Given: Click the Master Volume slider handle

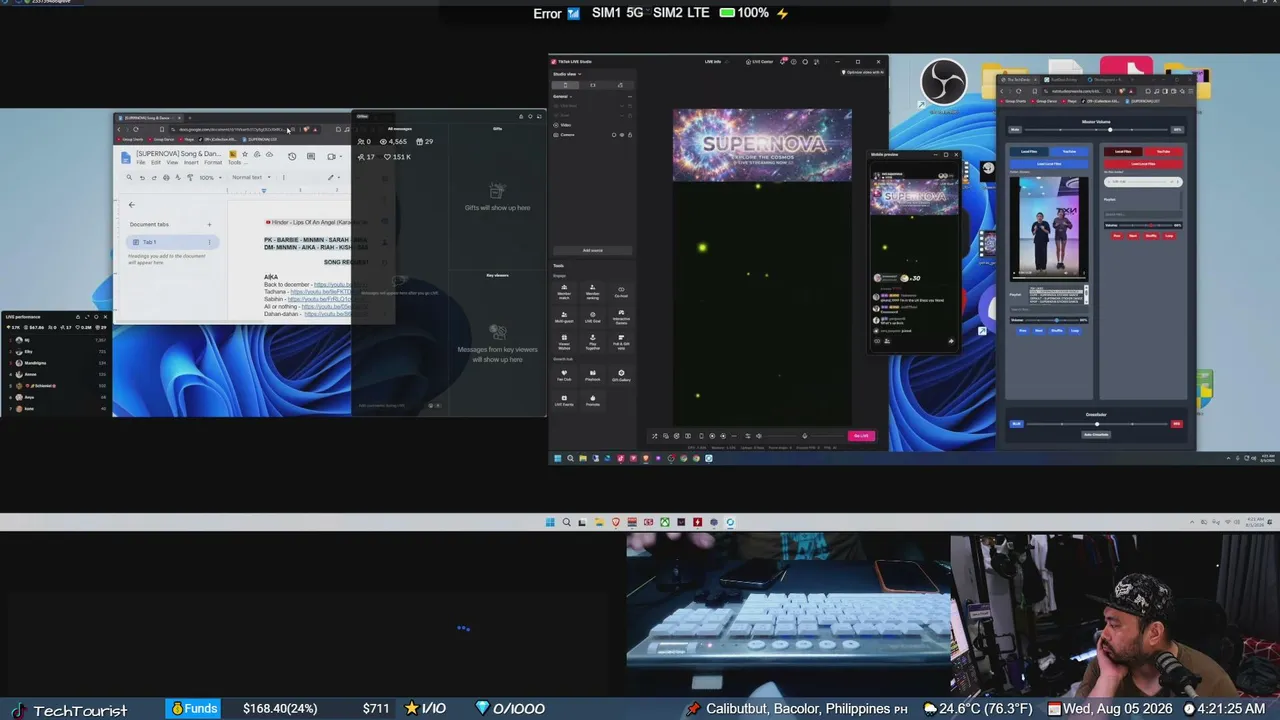Looking at the screenshot, I should click(1109, 130).
